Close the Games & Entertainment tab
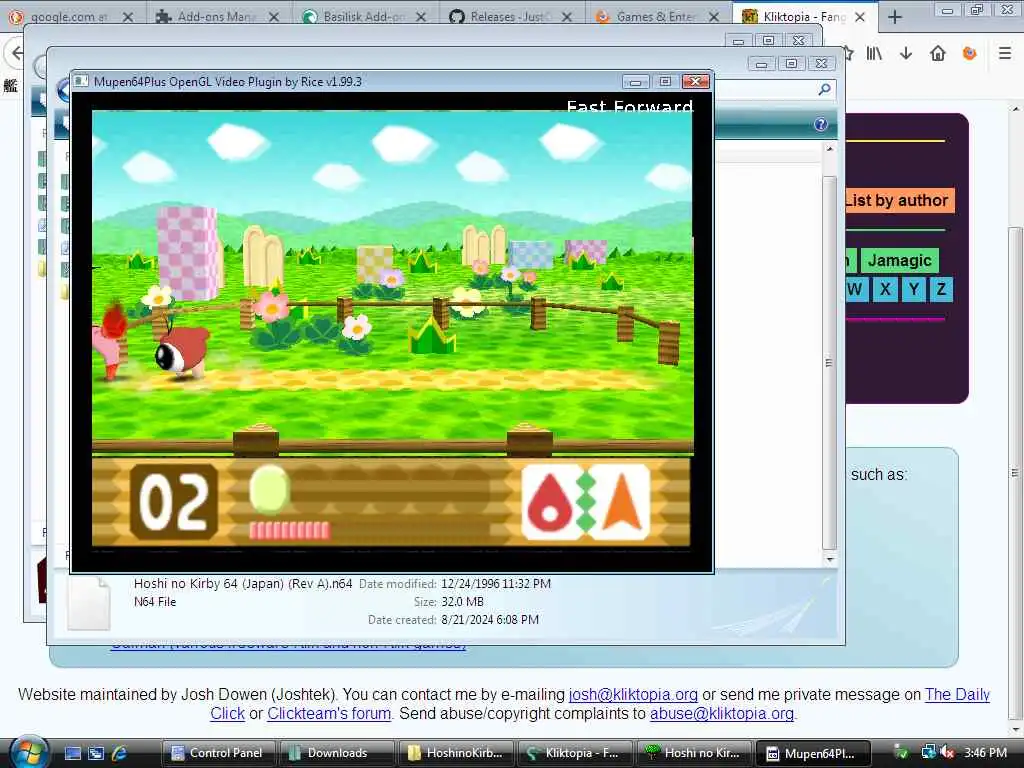The height and width of the screenshot is (768, 1024). [x=714, y=17]
